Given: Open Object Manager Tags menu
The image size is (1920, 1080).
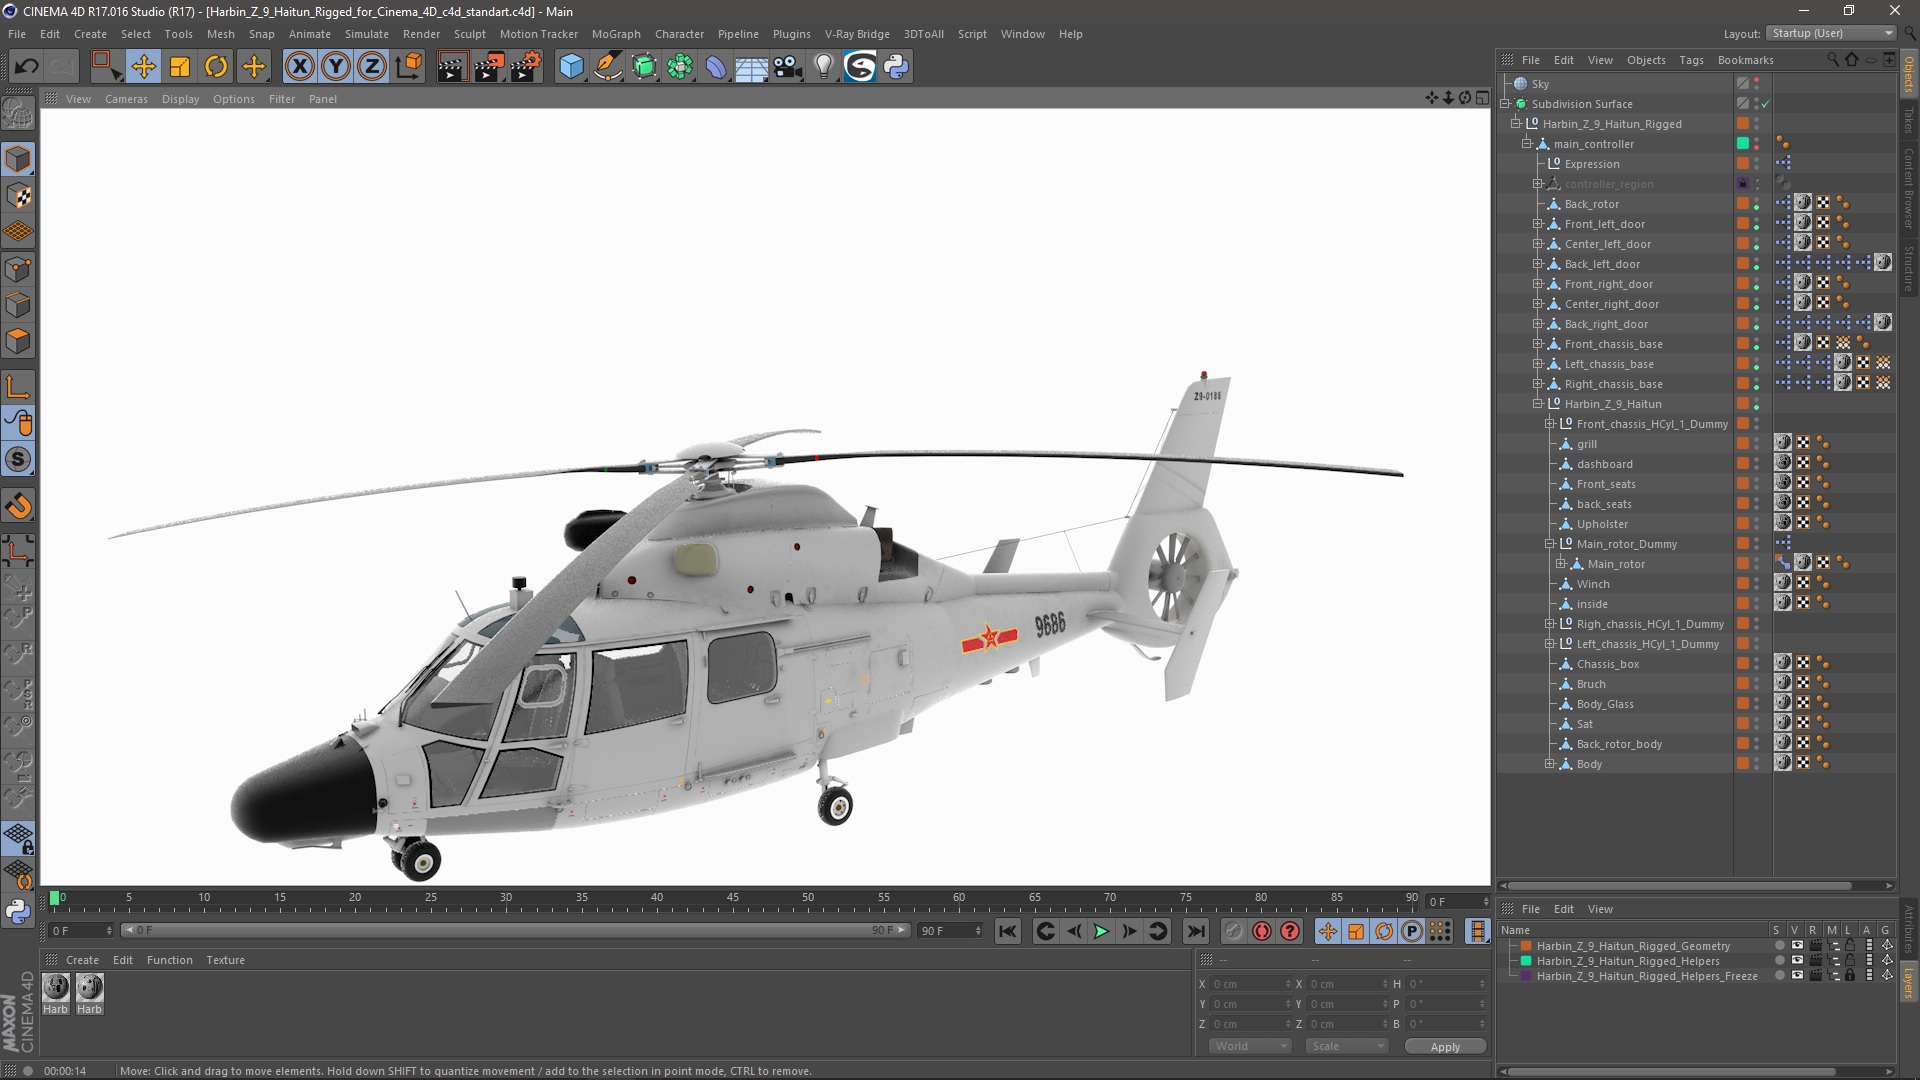Looking at the screenshot, I should point(1691,60).
